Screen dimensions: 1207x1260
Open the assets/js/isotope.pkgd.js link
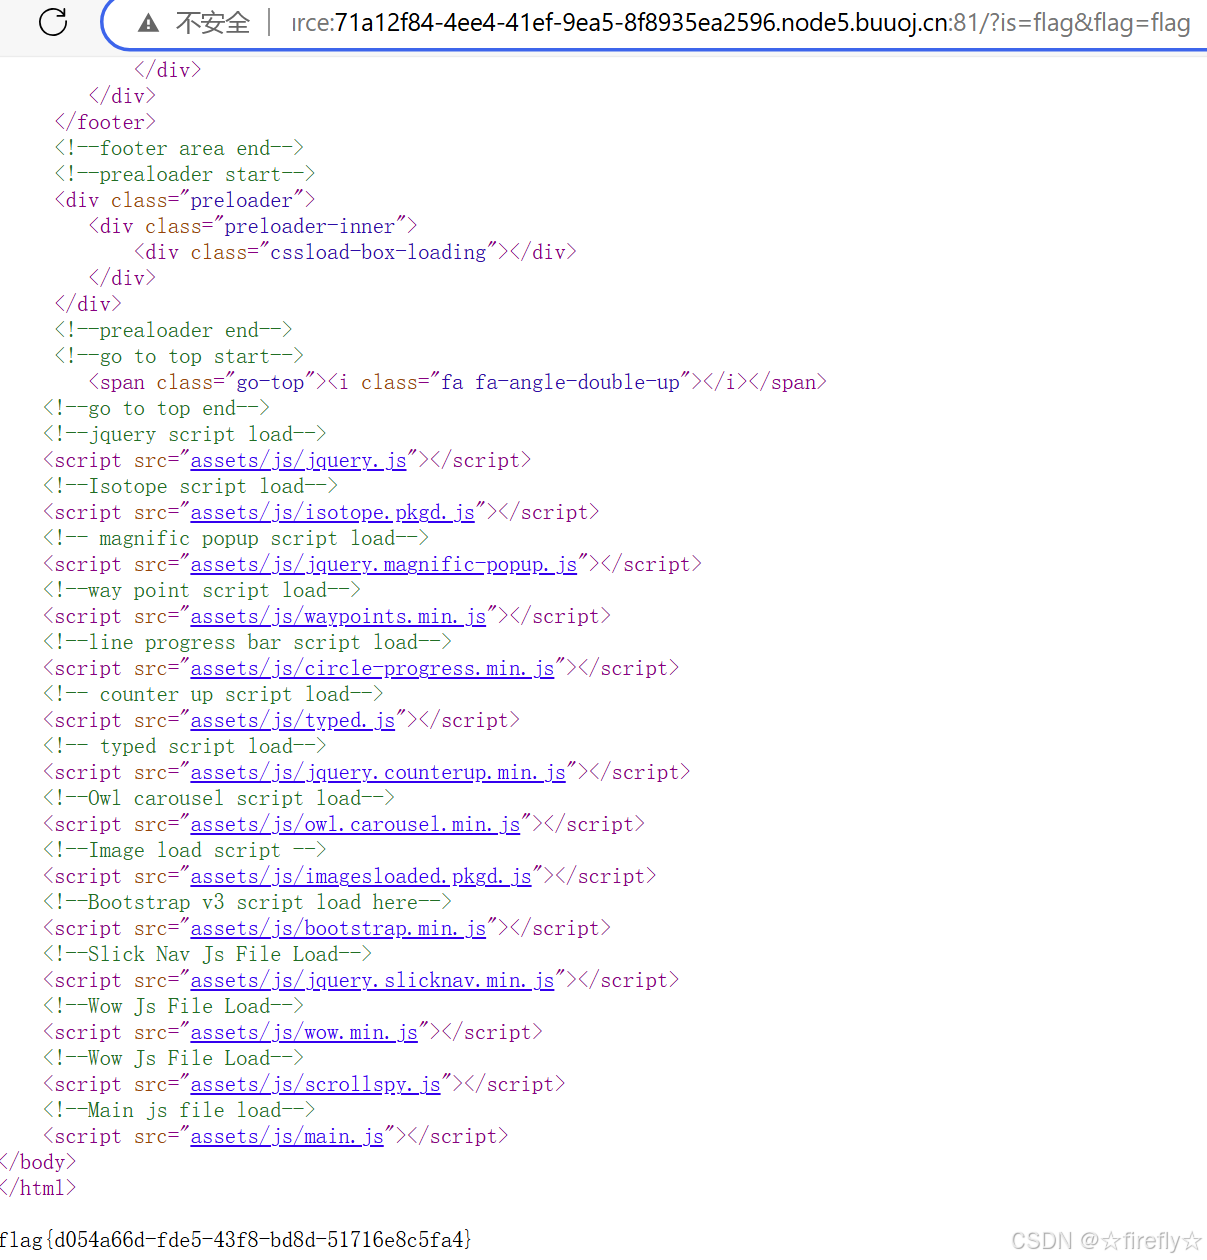point(332,512)
